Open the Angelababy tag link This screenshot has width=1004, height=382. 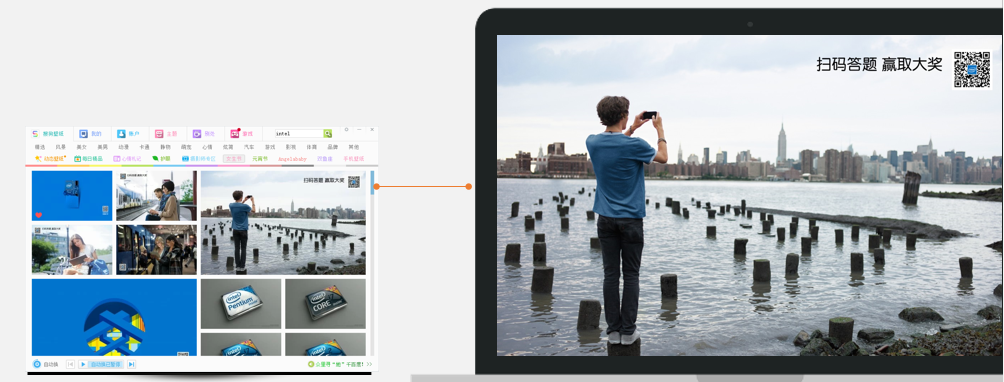292,158
